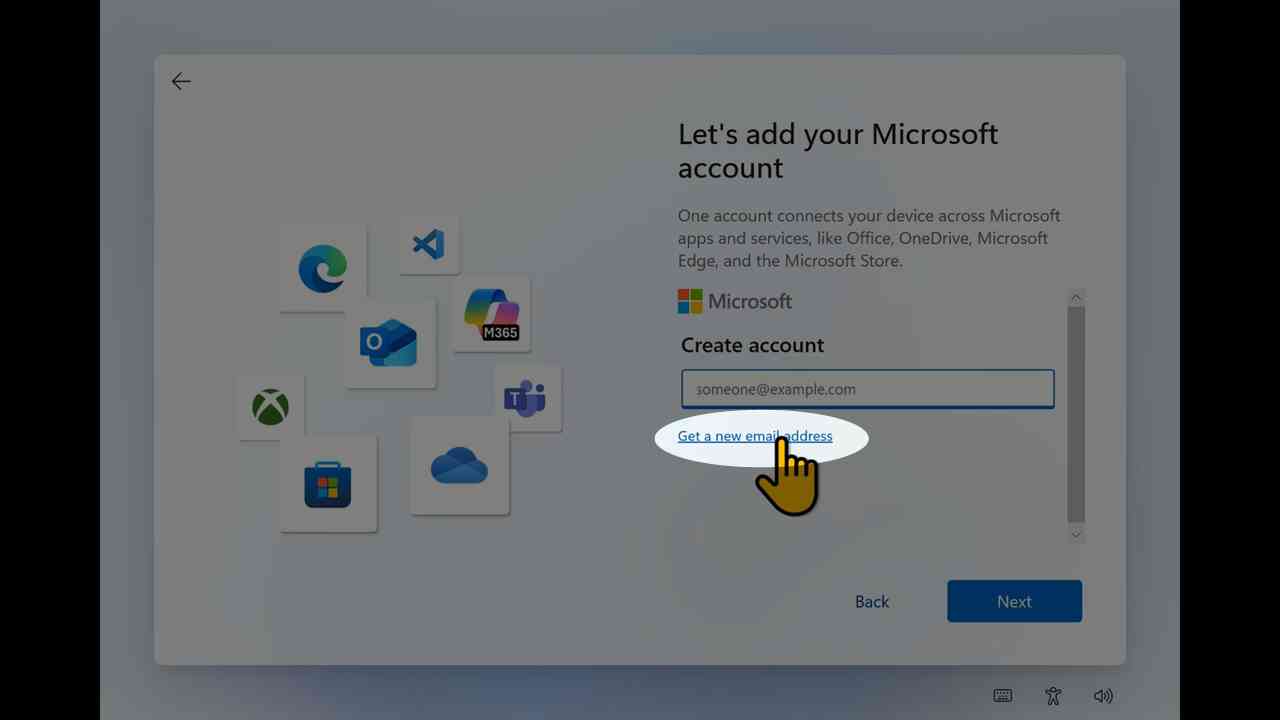Click the vertical scrollbar thumb
This screenshot has height=720, width=1280.
(1076, 414)
